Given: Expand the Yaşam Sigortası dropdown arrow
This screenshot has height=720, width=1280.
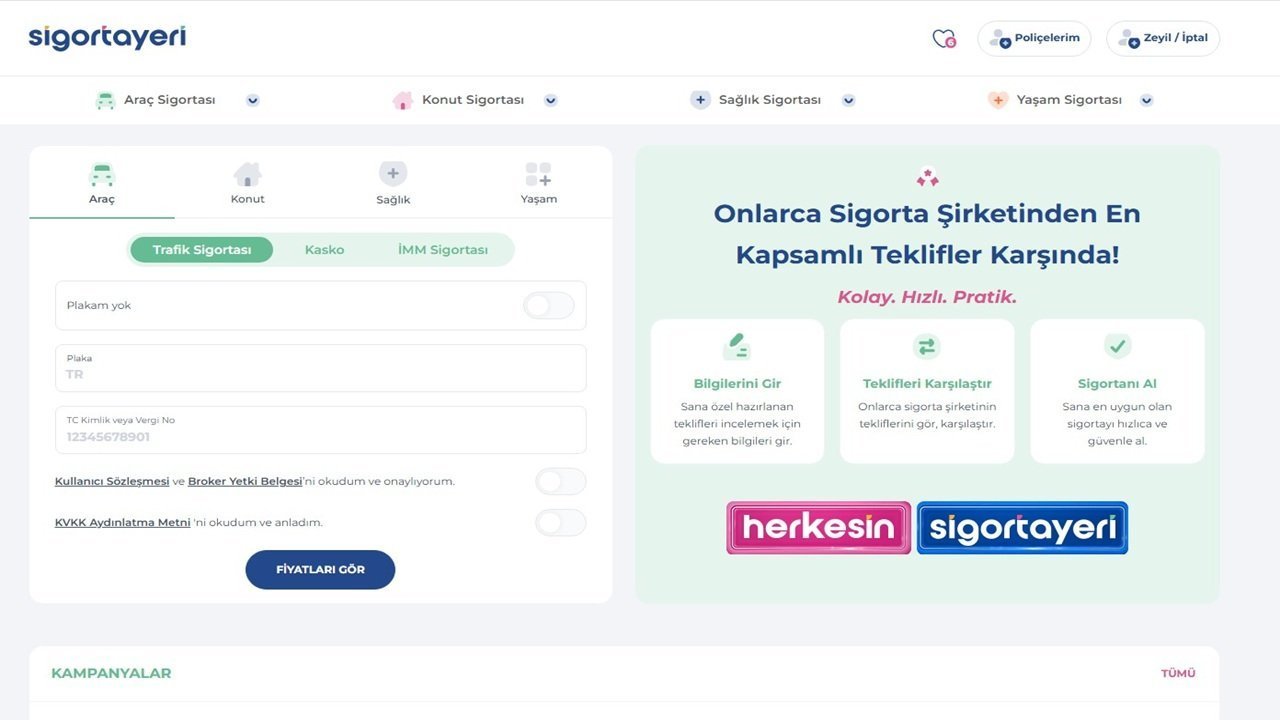Looking at the screenshot, I should pyautogui.click(x=1147, y=100).
